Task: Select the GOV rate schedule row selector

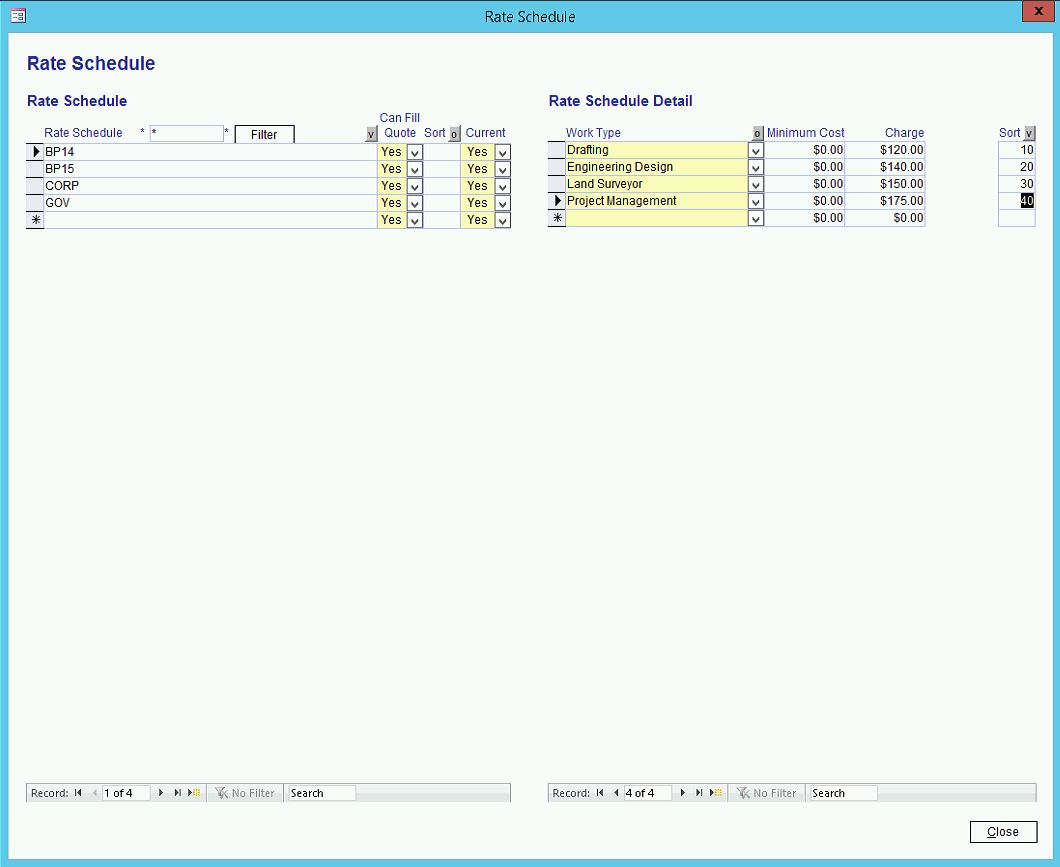Action: tap(35, 203)
